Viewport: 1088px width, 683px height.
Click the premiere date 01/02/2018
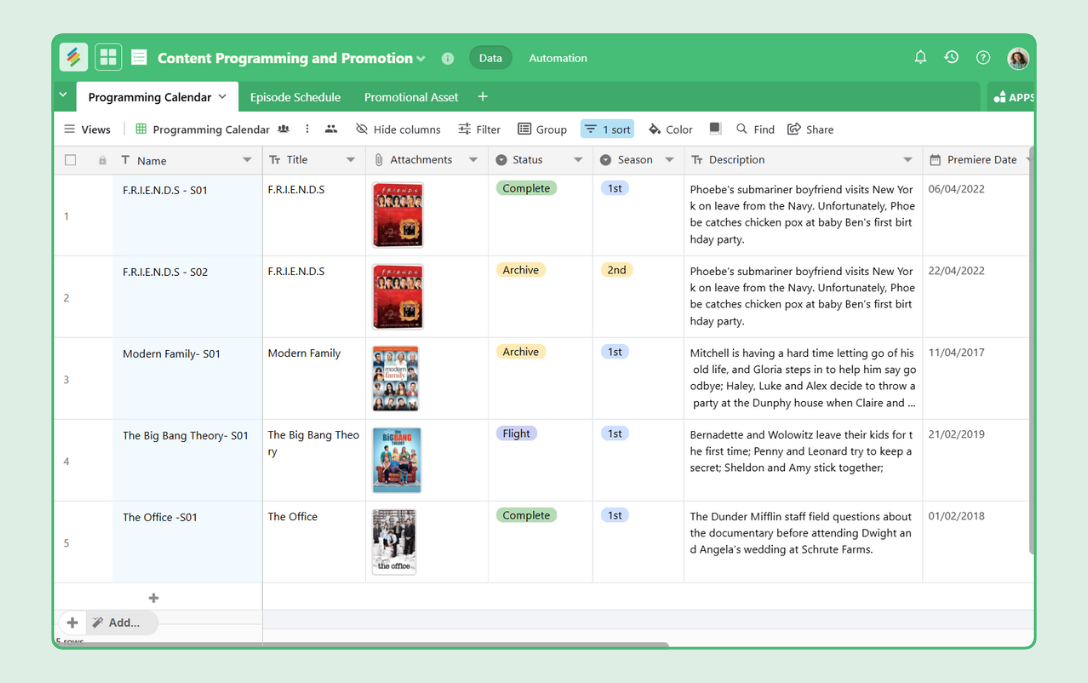tap(956, 516)
